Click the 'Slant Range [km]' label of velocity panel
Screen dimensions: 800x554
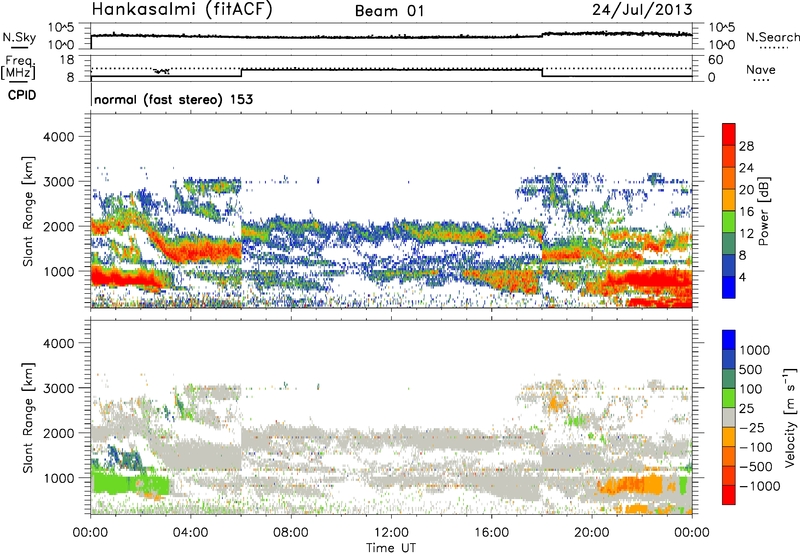(x=28, y=417)
